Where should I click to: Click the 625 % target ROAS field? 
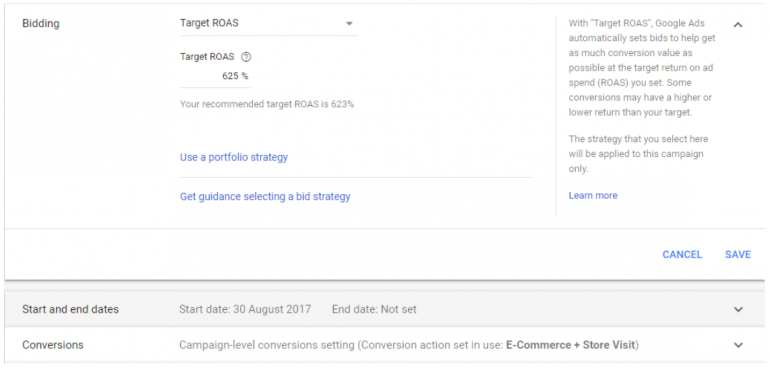216,76
